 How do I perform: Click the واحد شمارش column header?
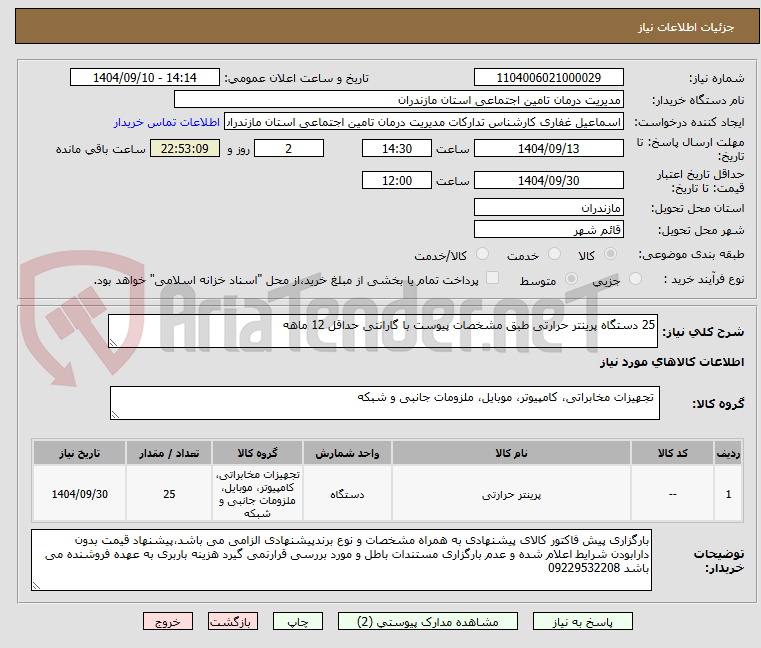[347, 453]
